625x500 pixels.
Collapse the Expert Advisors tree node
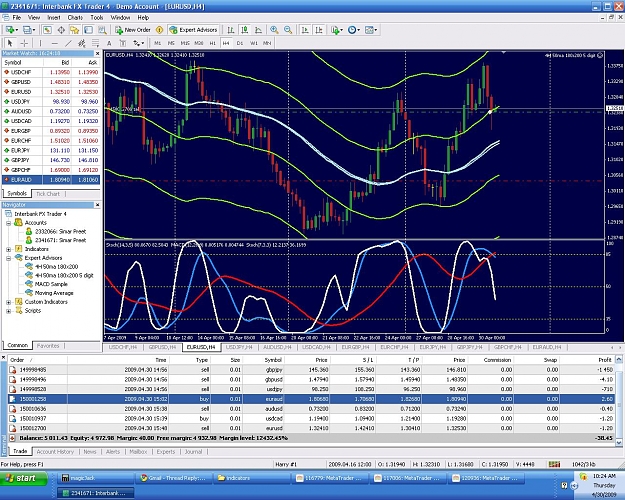click(x=8, y=258)
